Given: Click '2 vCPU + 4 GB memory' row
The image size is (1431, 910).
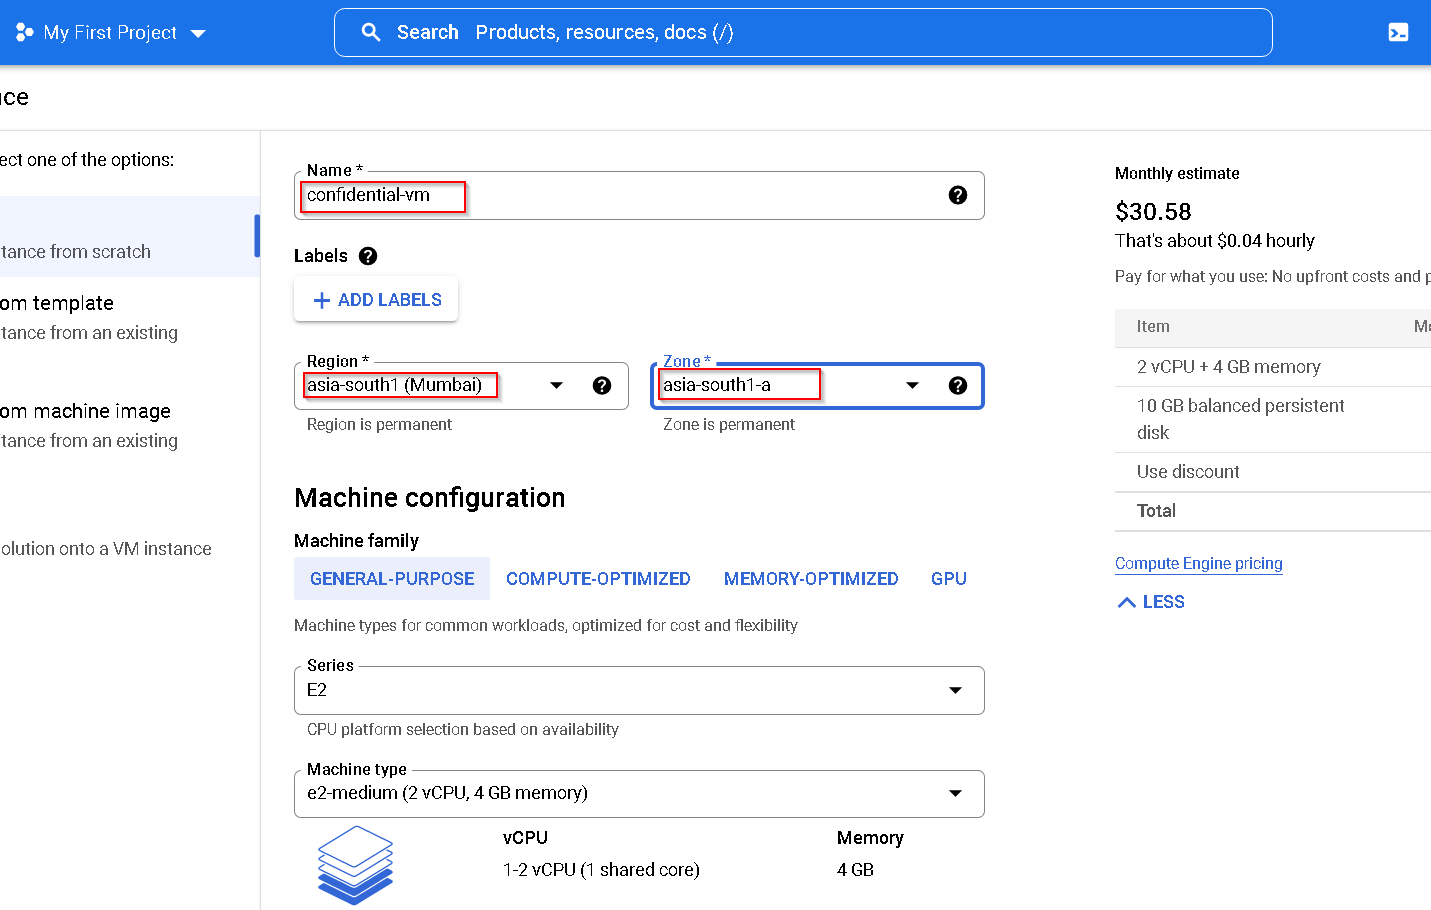Looking at the screenshot, I should (x=1273, y=367).
